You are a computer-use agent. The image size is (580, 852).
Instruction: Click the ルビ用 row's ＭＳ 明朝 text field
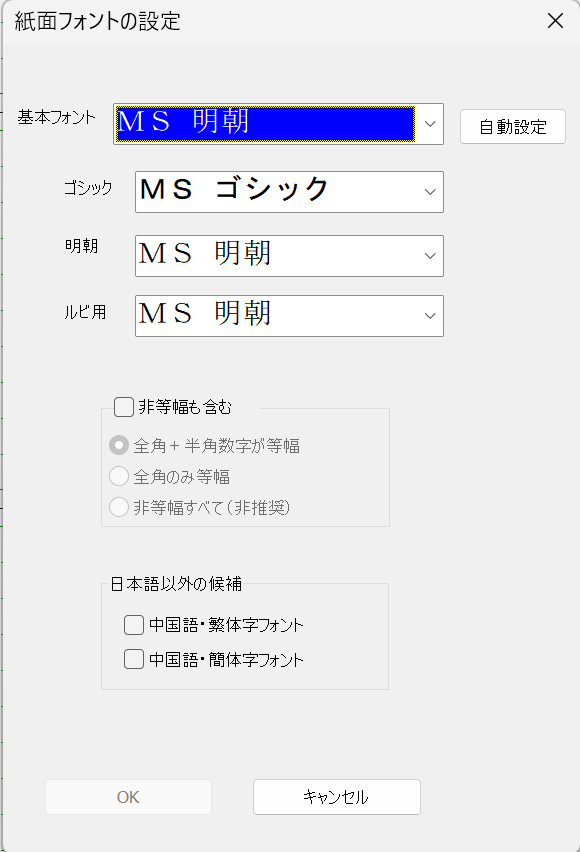tap(277, 316)
